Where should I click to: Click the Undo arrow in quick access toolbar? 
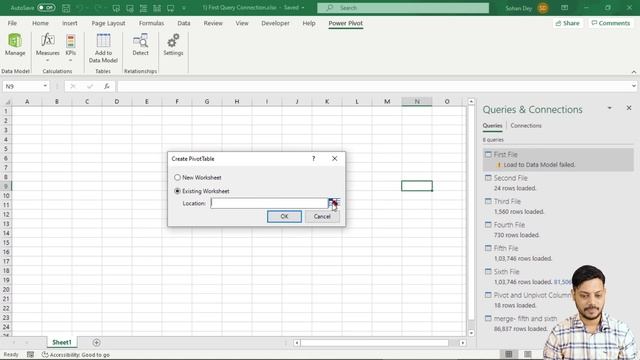click(x=79, y=8)
